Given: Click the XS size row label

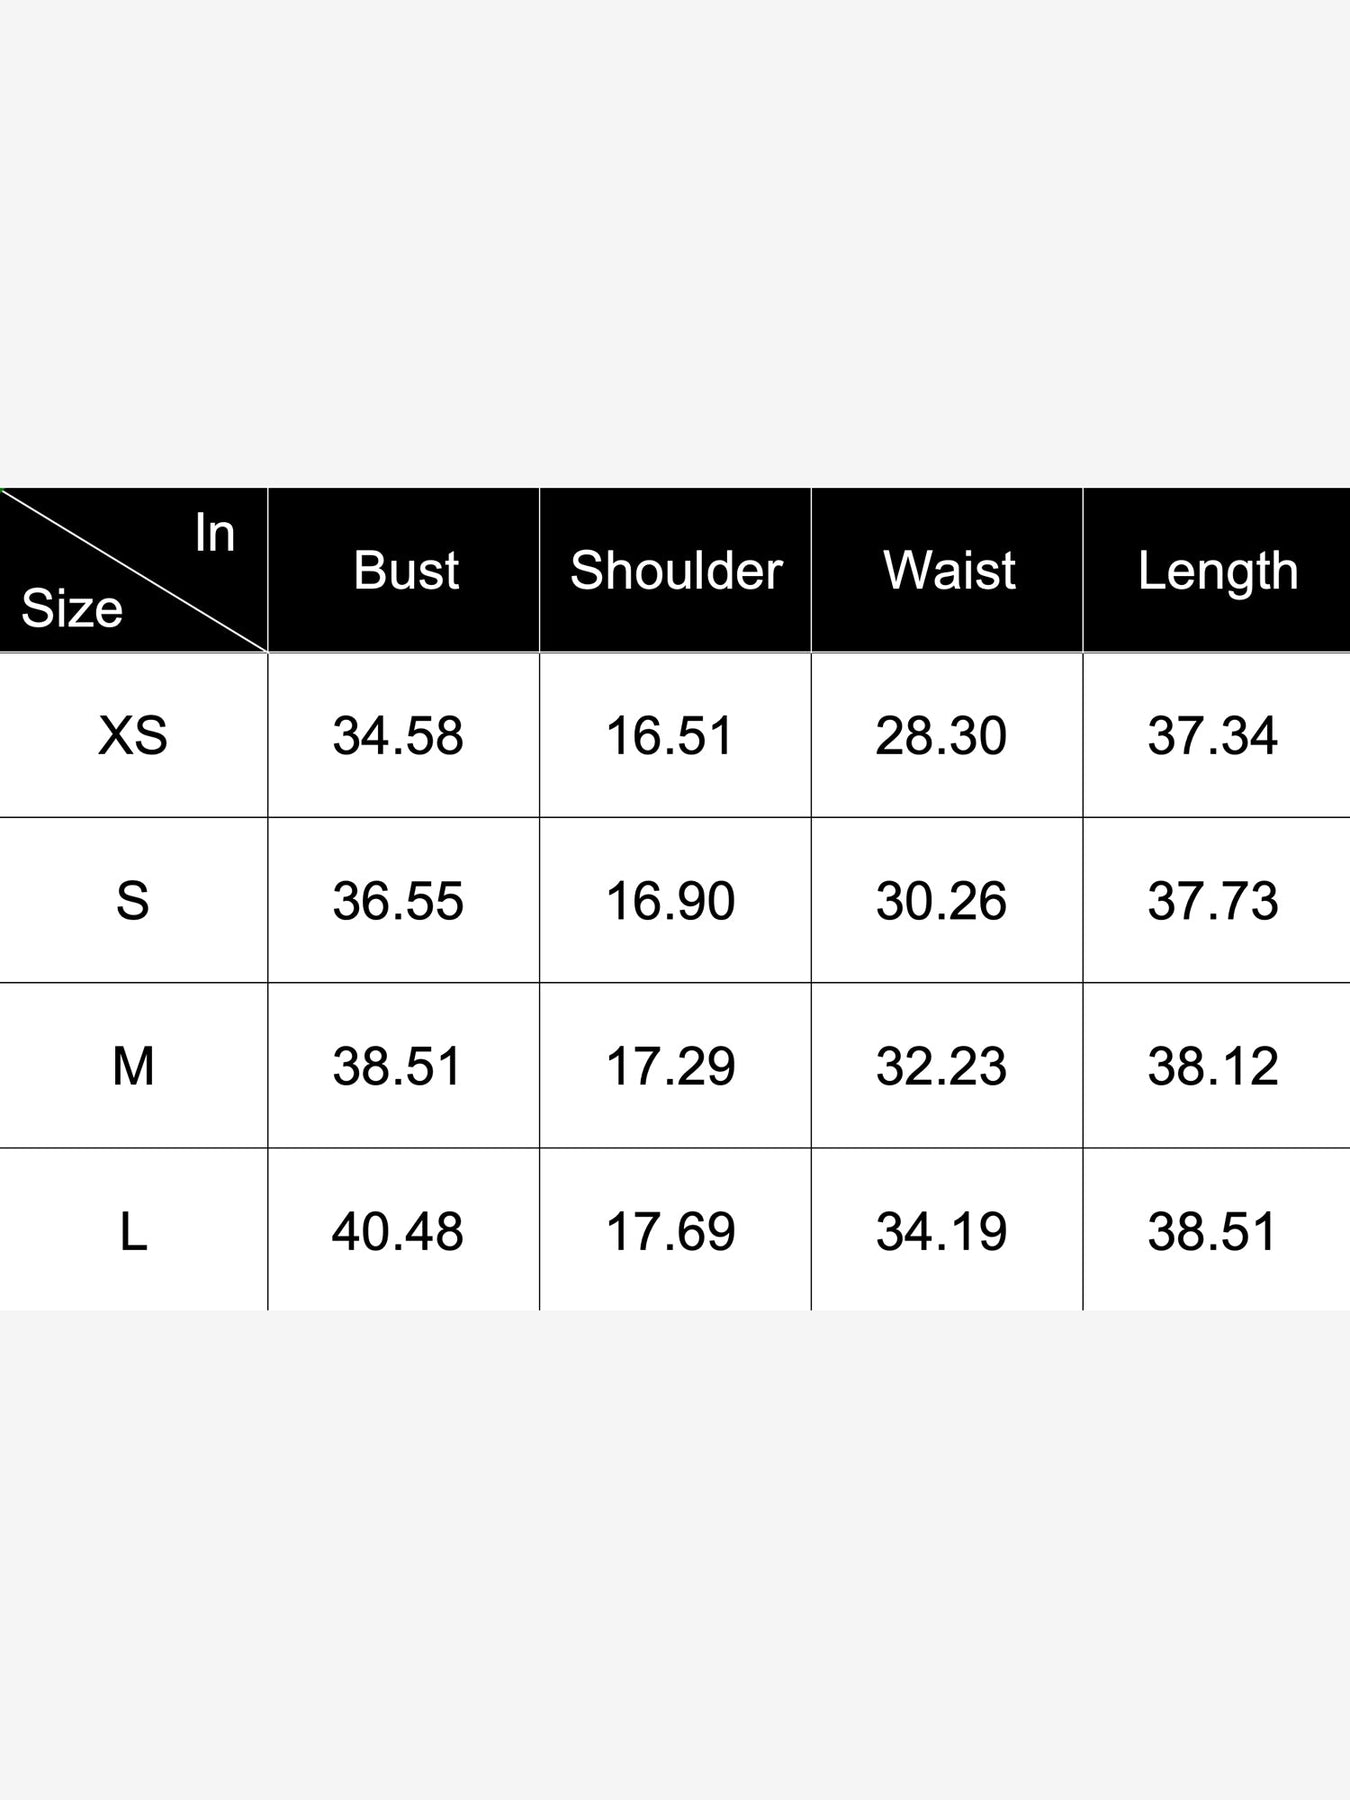Looking at the screenshot, I should point(133,736).
